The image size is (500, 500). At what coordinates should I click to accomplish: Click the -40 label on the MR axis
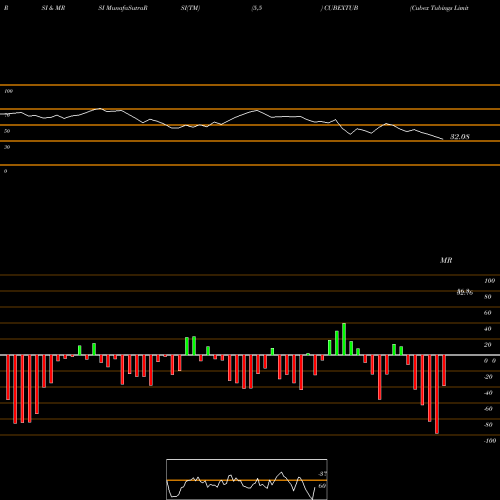click(x=488, y=393)
